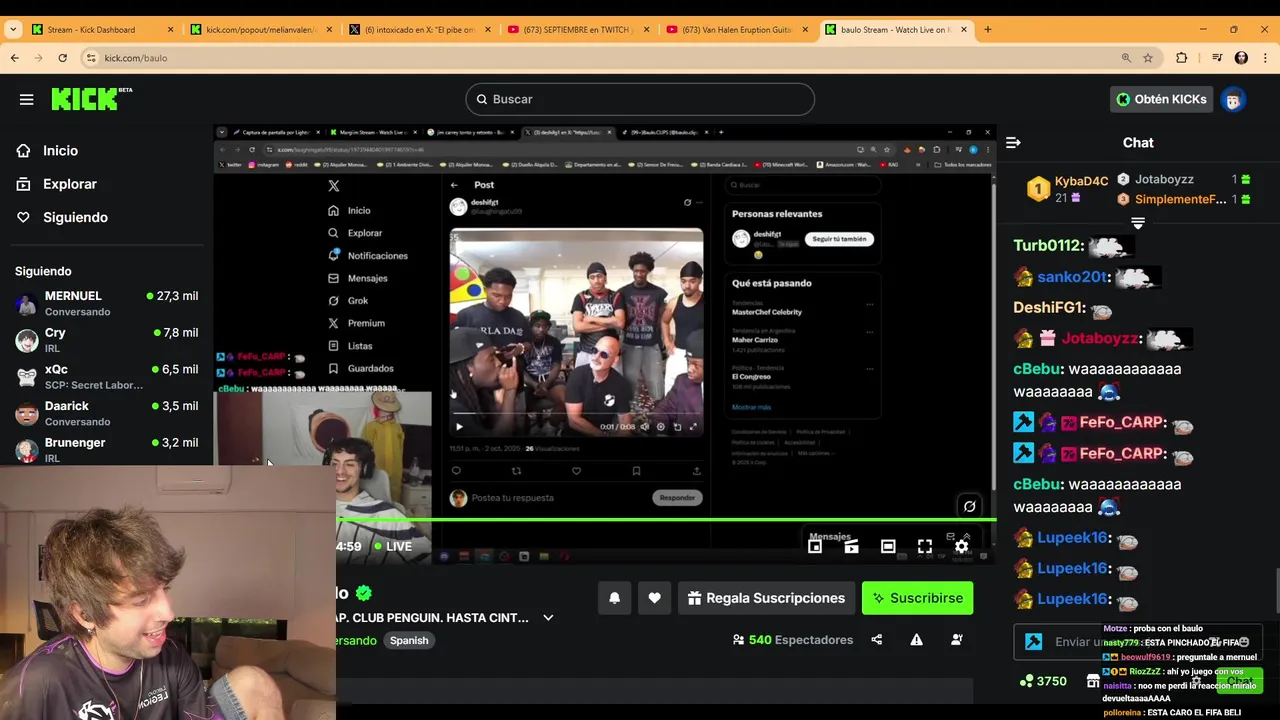Open player settings gear icon
The height and width of the screenshot is (720, 1280).
pyautogui.click(x=961, y=546)
